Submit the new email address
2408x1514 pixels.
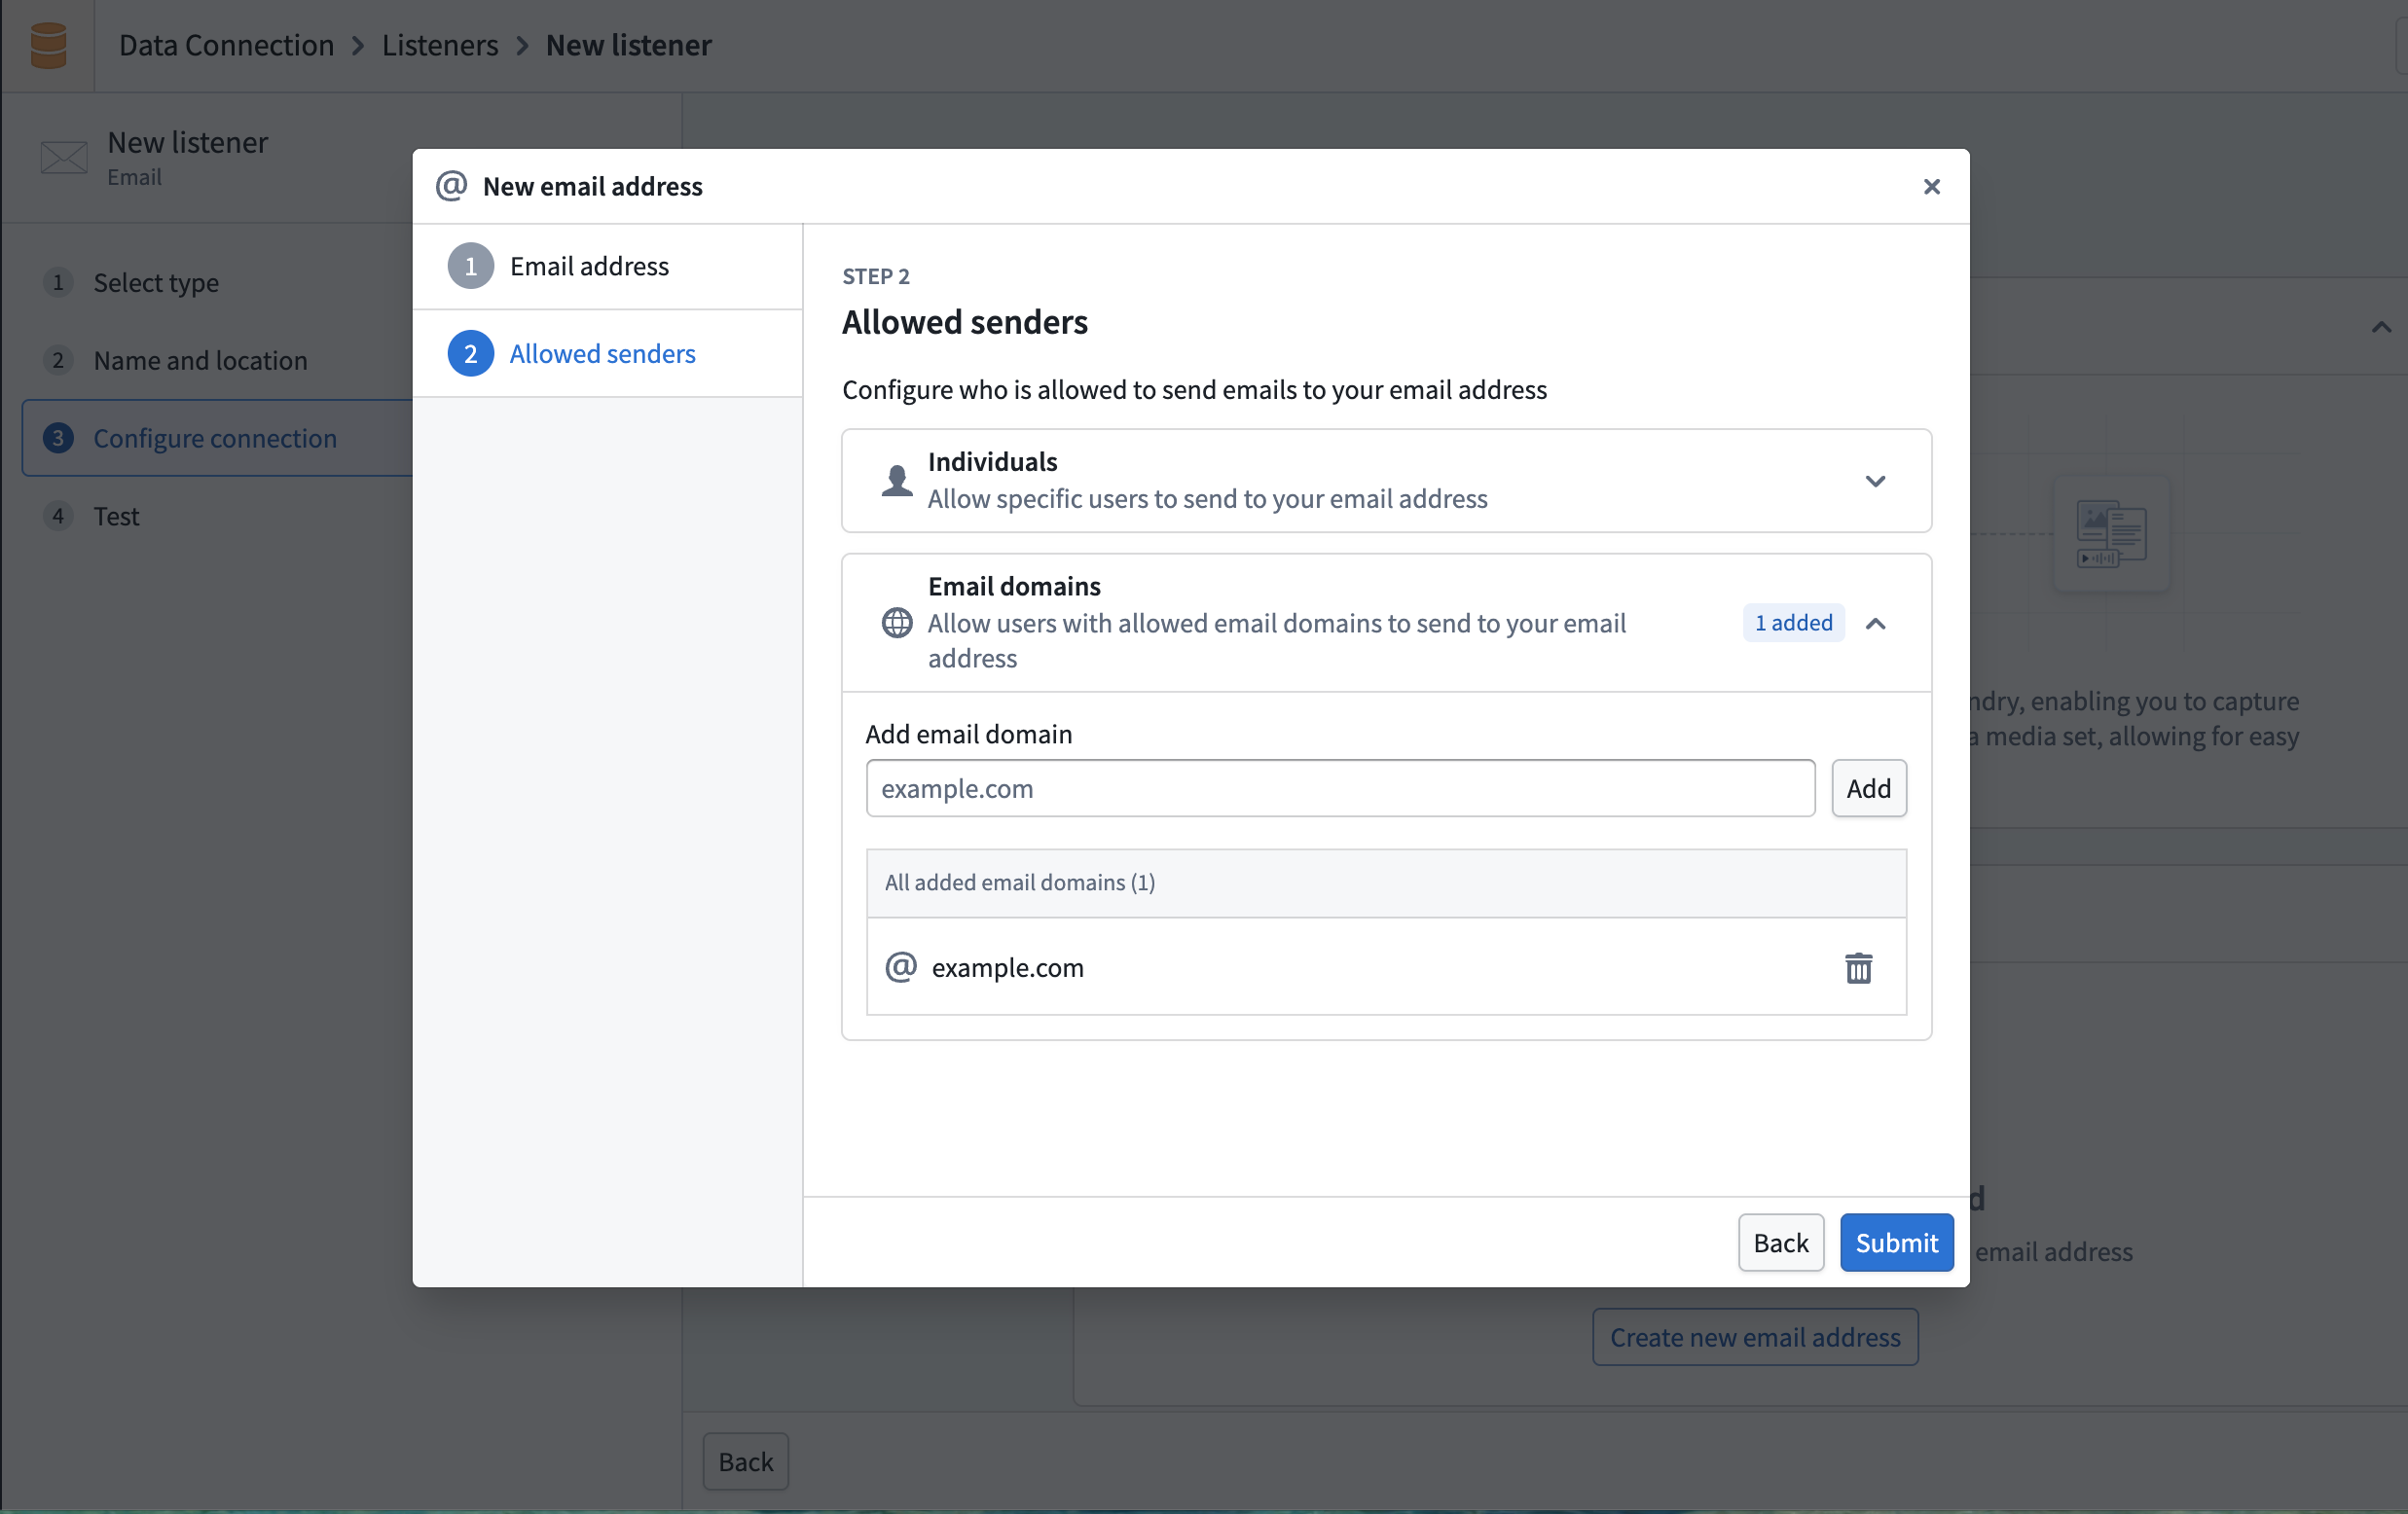[1896, 1243]
